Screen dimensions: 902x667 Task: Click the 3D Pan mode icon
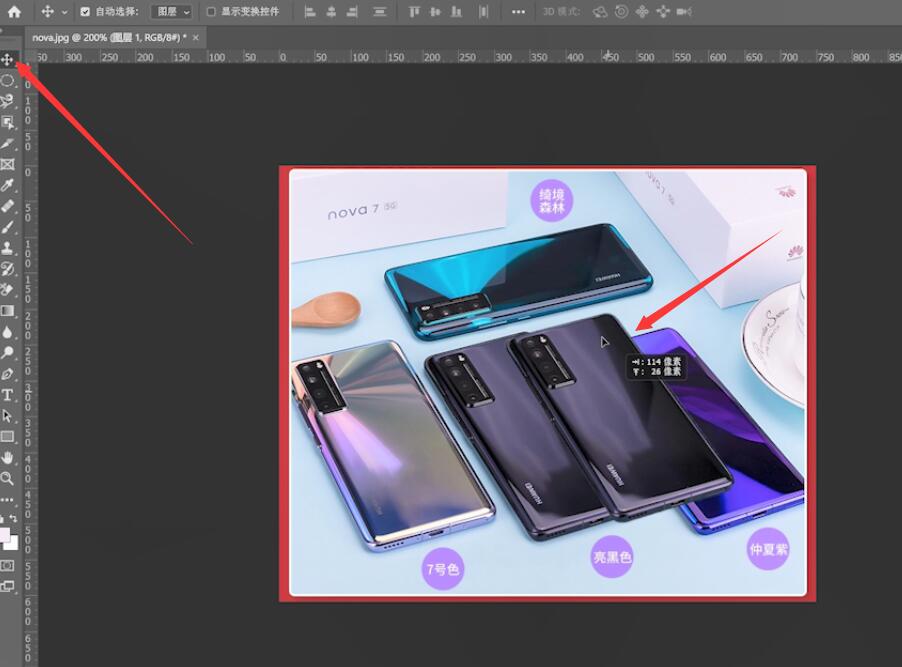pos(642,12)
